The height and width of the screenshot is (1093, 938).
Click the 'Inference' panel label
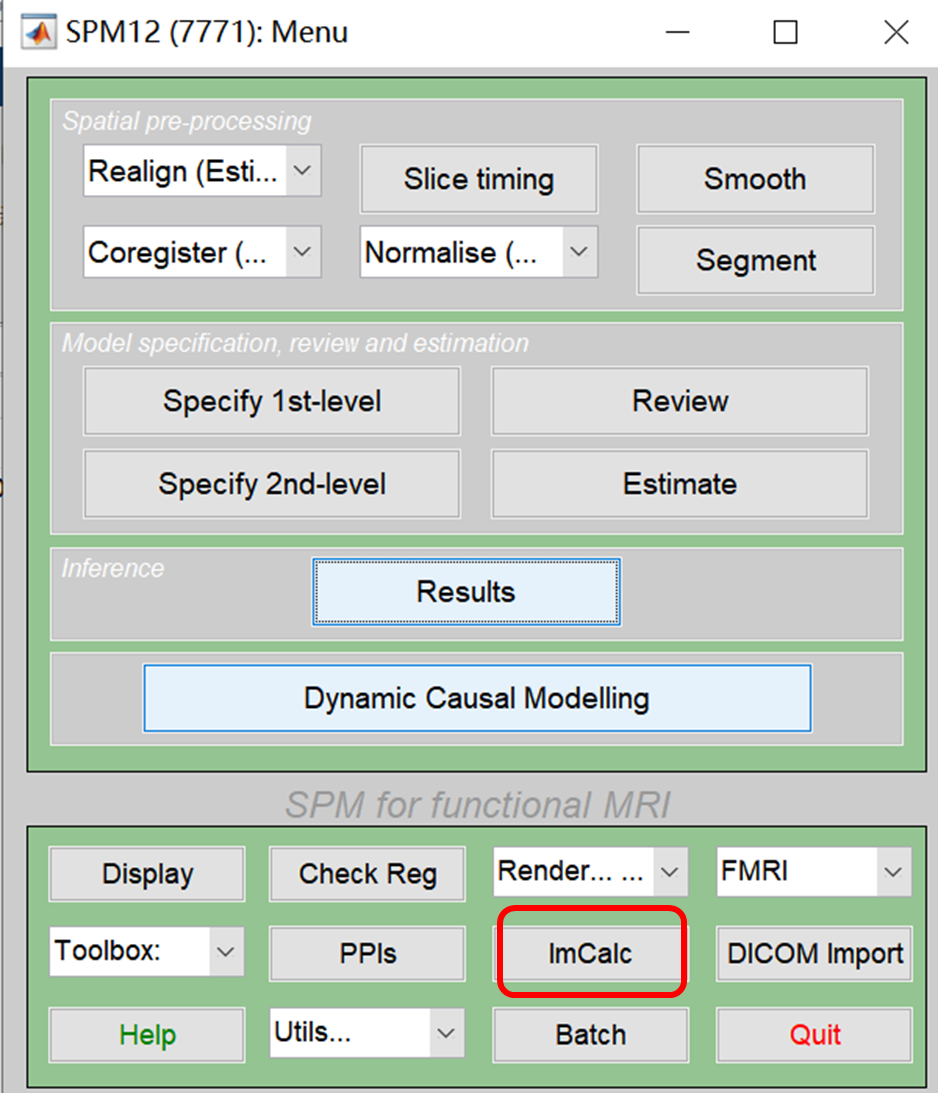point(113,568)
